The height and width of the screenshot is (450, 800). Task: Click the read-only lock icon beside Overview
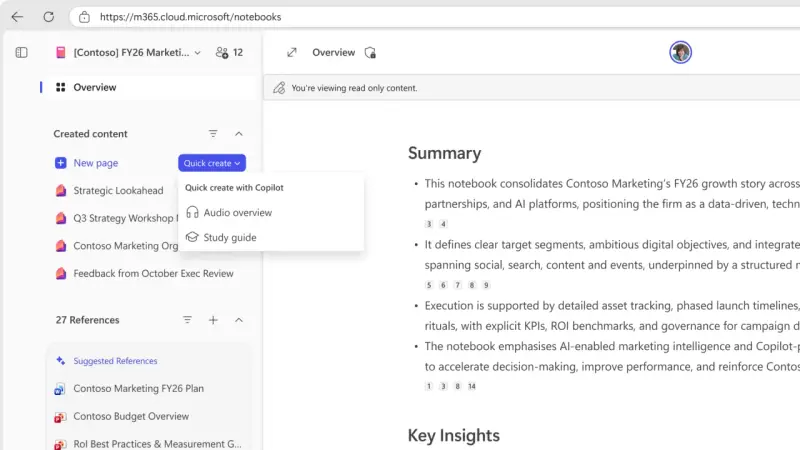coord(370,53)
